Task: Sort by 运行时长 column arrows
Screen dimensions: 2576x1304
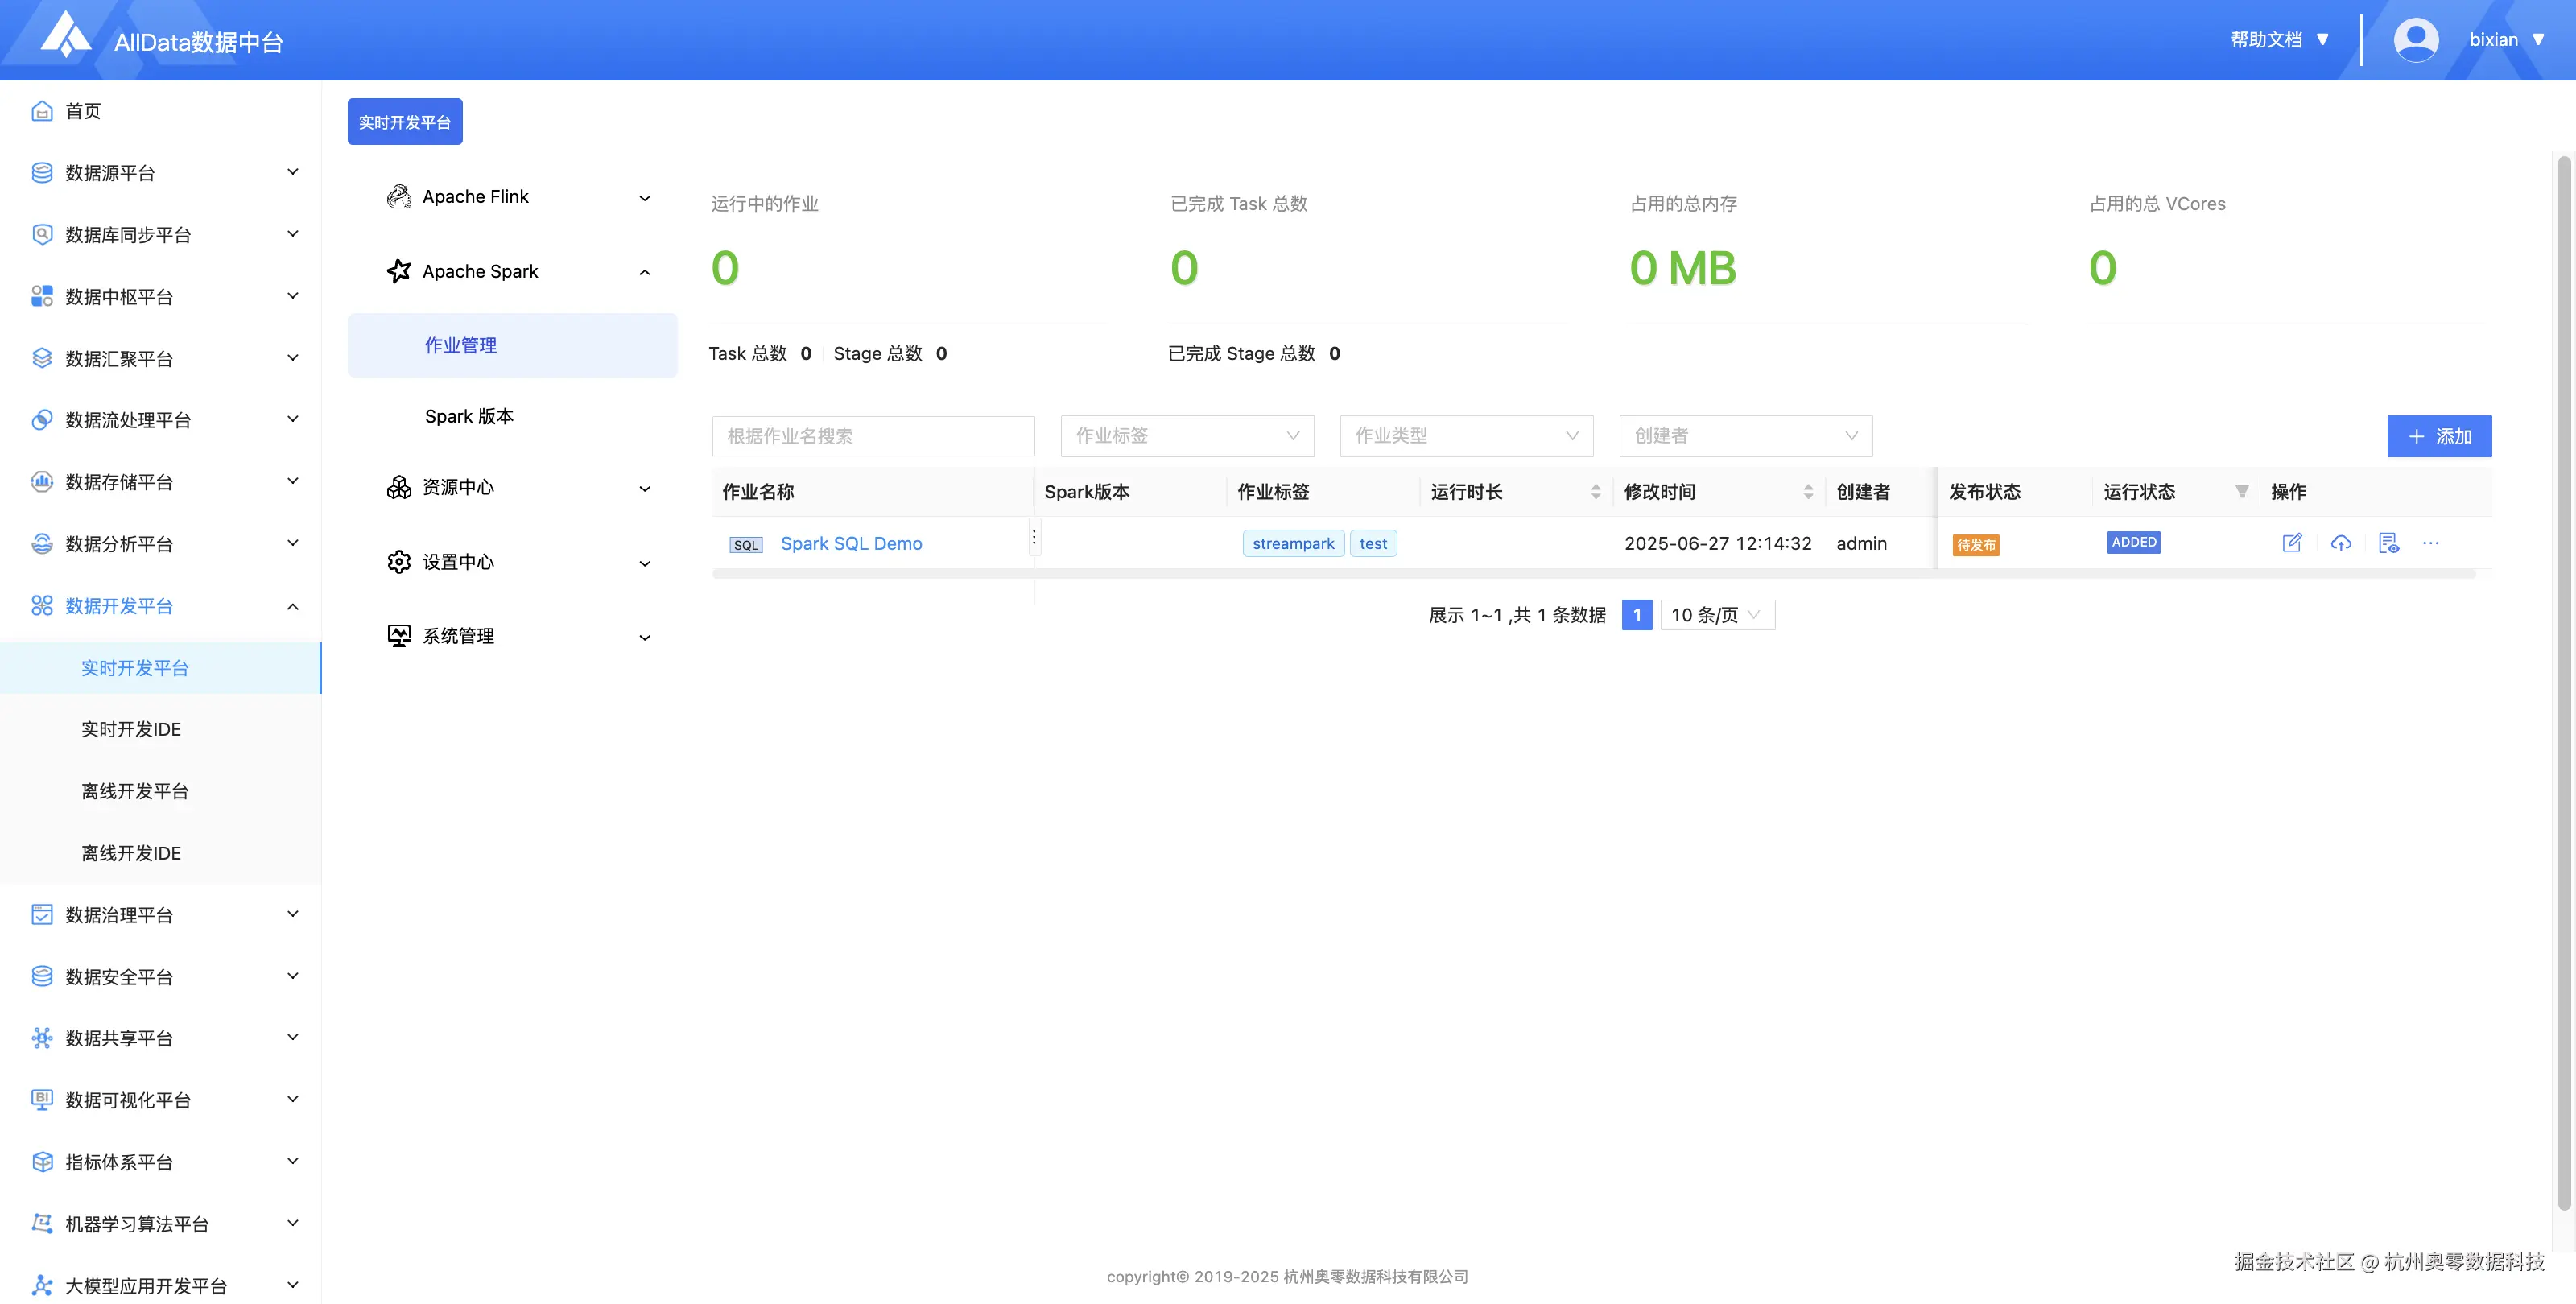Action: click(1595, 491)
